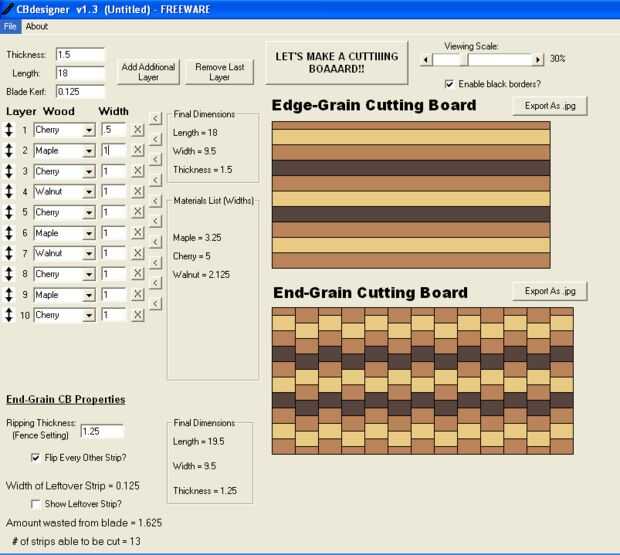
Task: Click the move arrows for layer 2
Action: coord(9,151)
